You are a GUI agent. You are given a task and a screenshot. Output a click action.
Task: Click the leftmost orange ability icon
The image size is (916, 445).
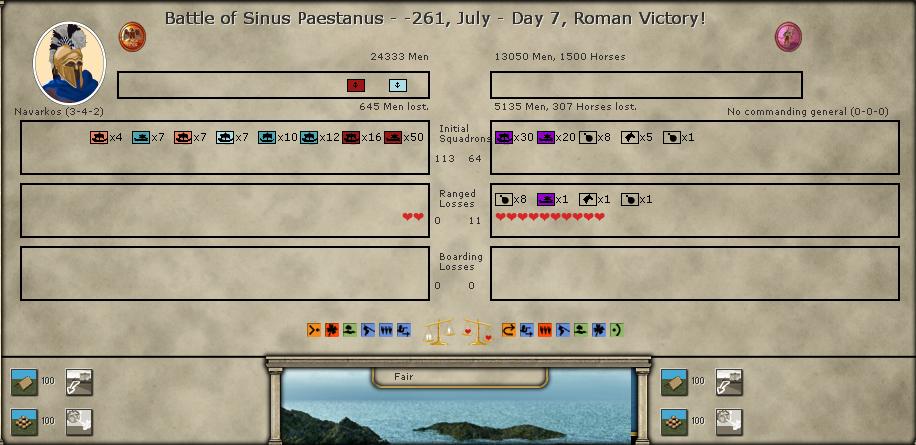[x=314, y=329]
